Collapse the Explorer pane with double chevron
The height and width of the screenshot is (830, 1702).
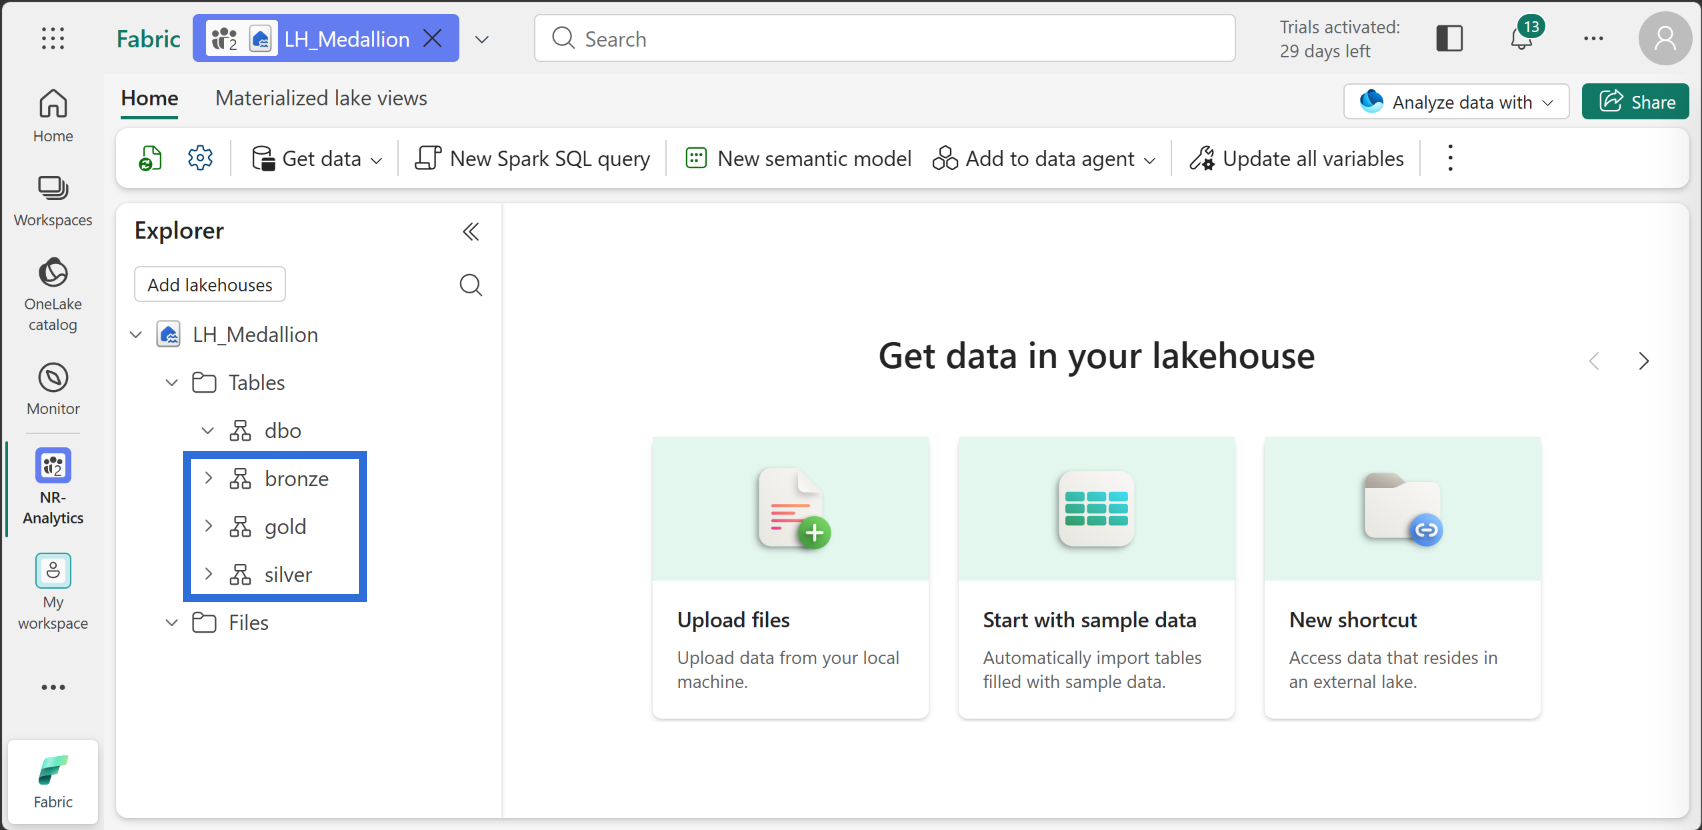click(x=471, y=232)
